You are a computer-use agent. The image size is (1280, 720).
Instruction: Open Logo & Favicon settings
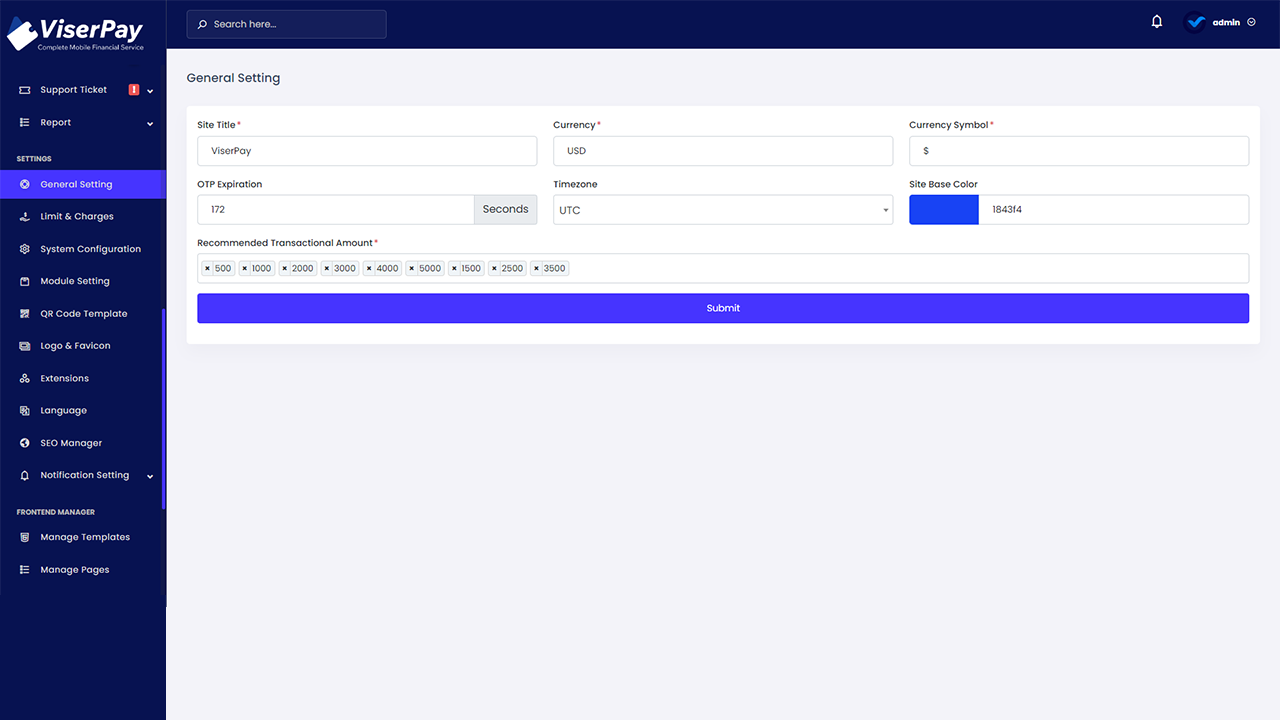point(74,345)
